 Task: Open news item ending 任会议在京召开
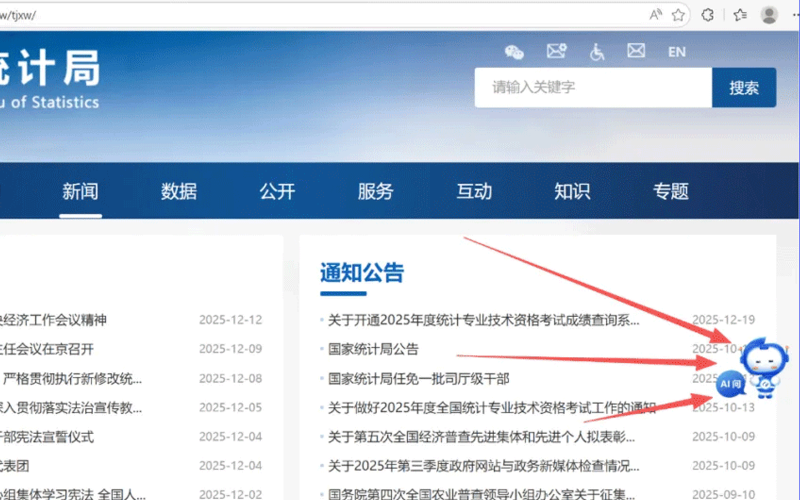tap(47, 349)
